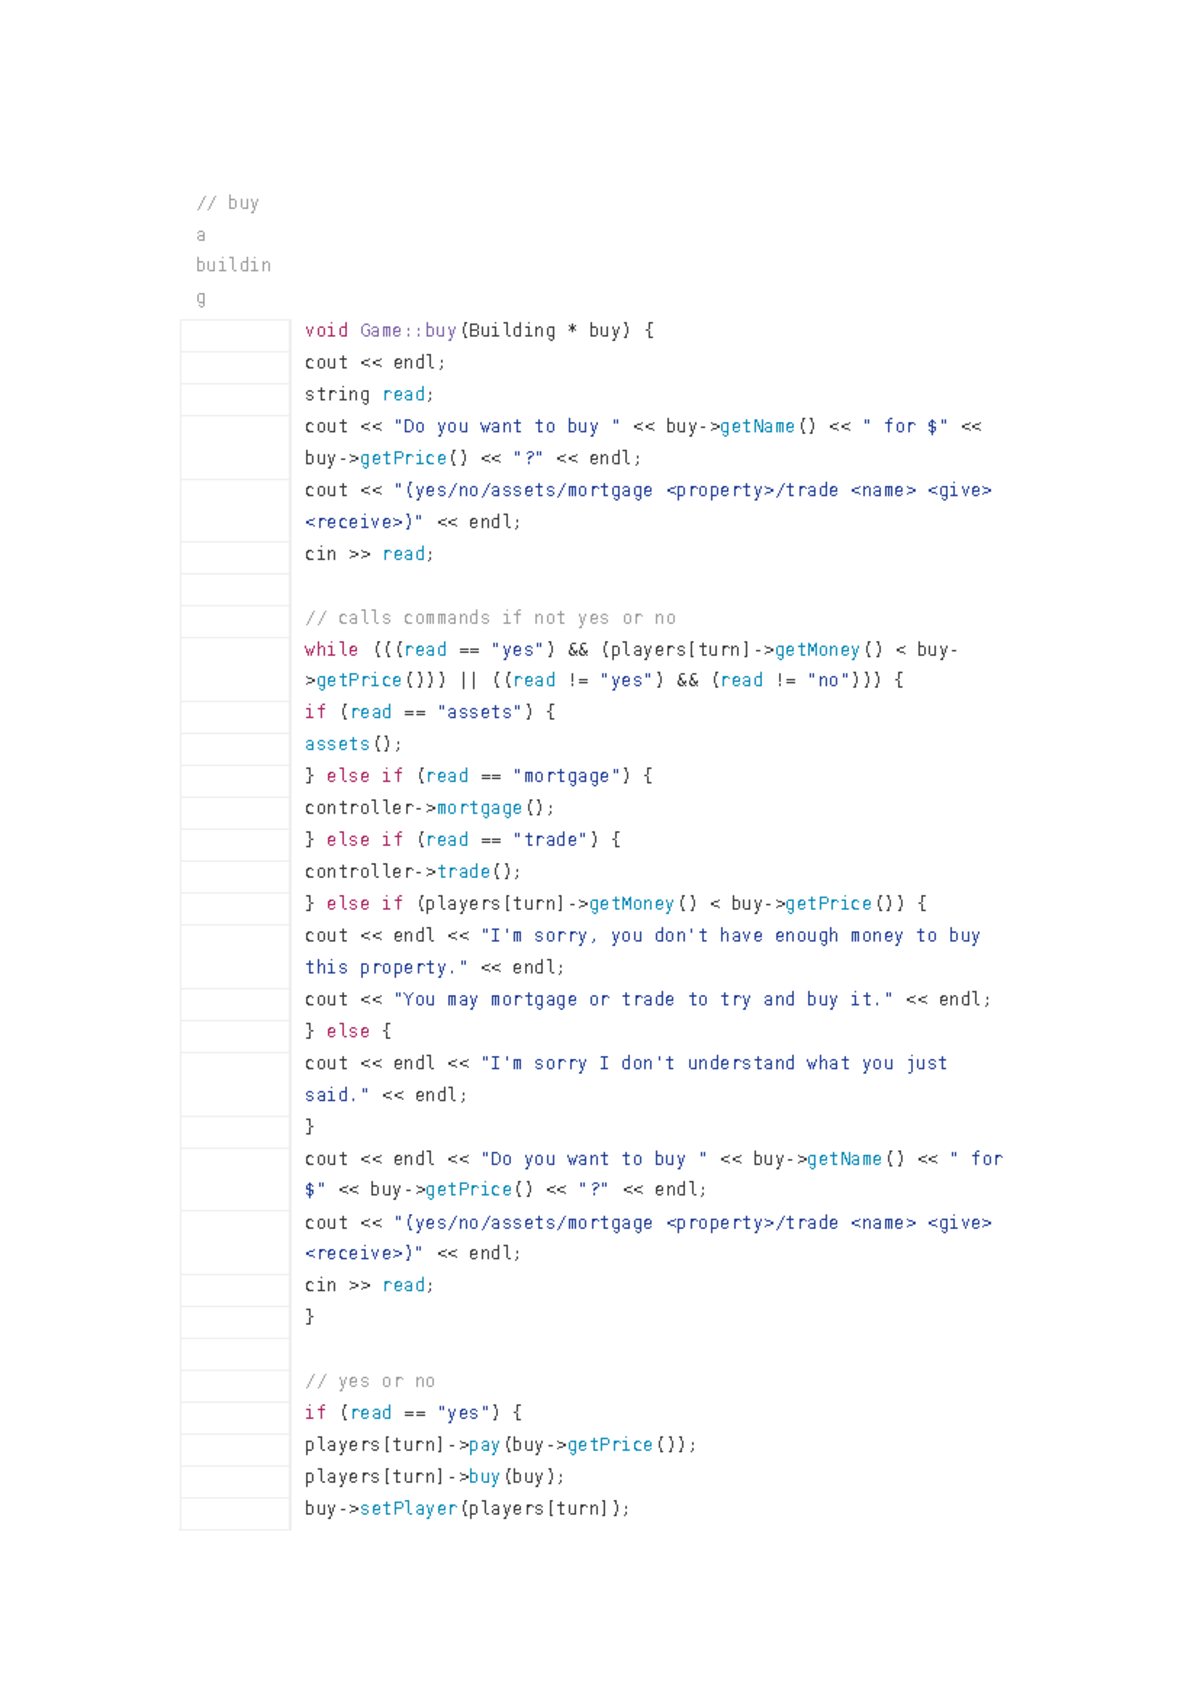
Task: Click the 'buy->setPlayer(players[turn]);' line
Action: pyautogui.click(x=467, y=1509)
